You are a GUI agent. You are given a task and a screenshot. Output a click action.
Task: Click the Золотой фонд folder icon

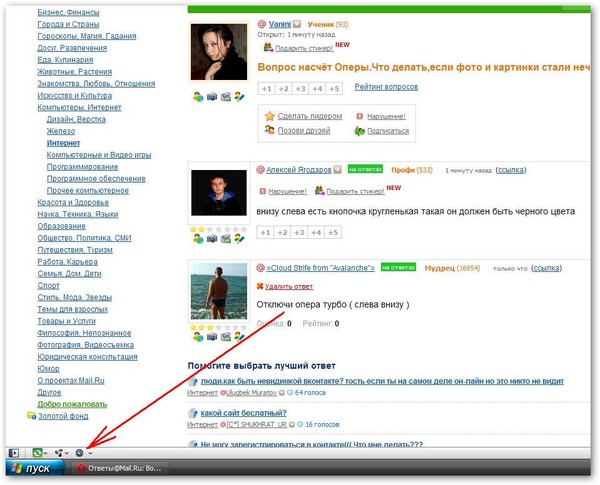(x=31, y=416)
